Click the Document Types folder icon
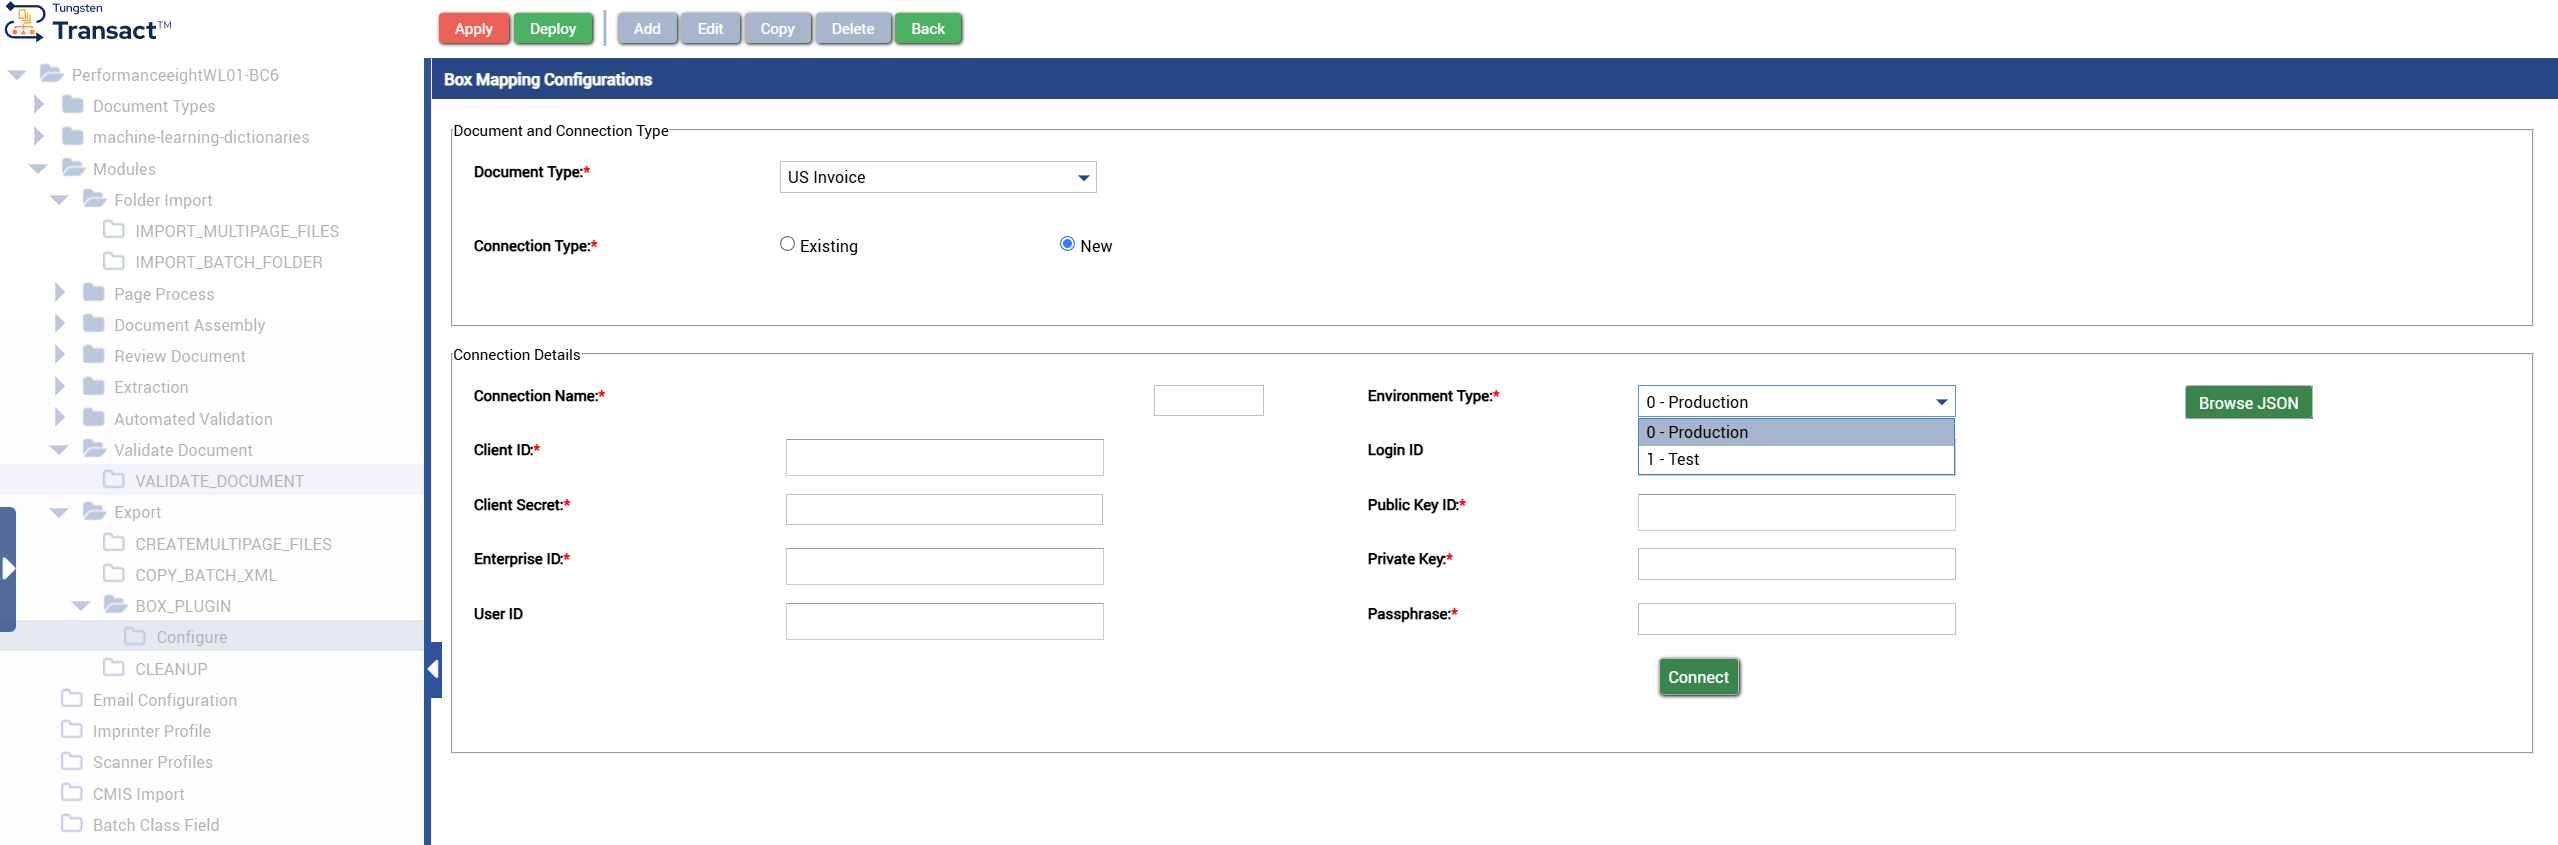The height and width of the screenshot is (845, 2558). pos(72,105)
